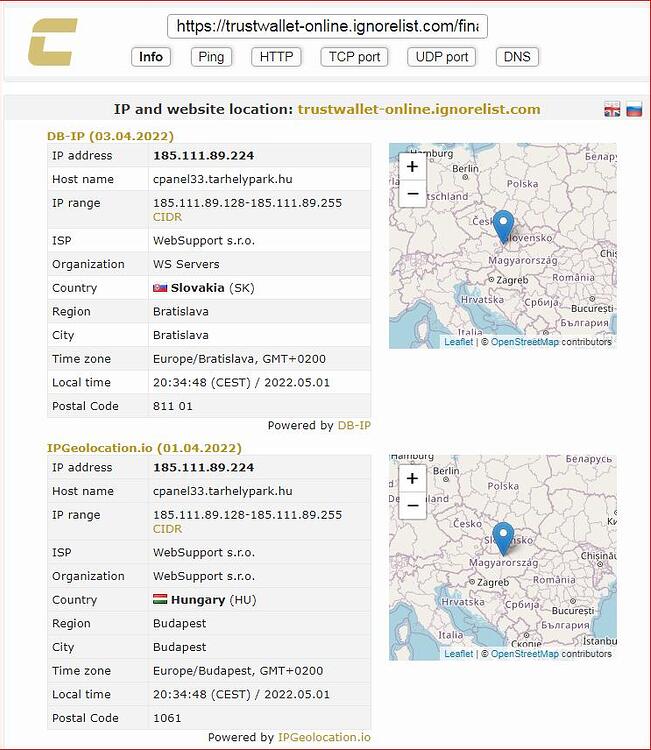Select ISP WebSupport s.r.o. in DB-IP table

pyautogui.click(x=204, y=241)
